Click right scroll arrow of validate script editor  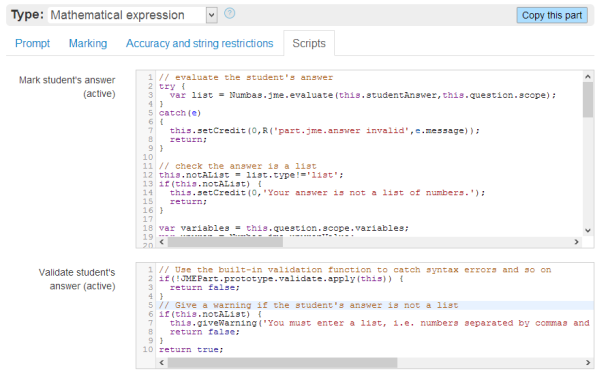[x=588, y=362]
